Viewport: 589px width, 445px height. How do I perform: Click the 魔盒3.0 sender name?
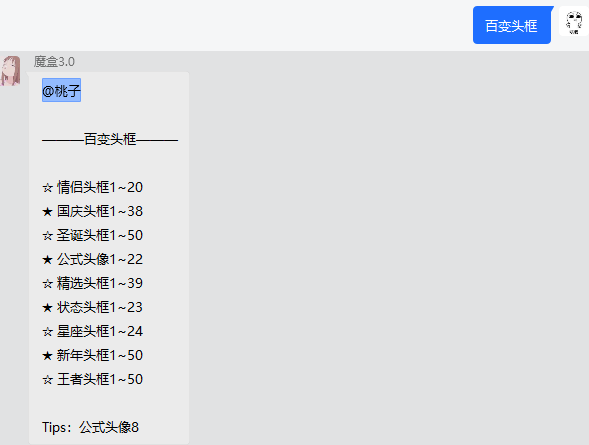(x=54, y=62)
